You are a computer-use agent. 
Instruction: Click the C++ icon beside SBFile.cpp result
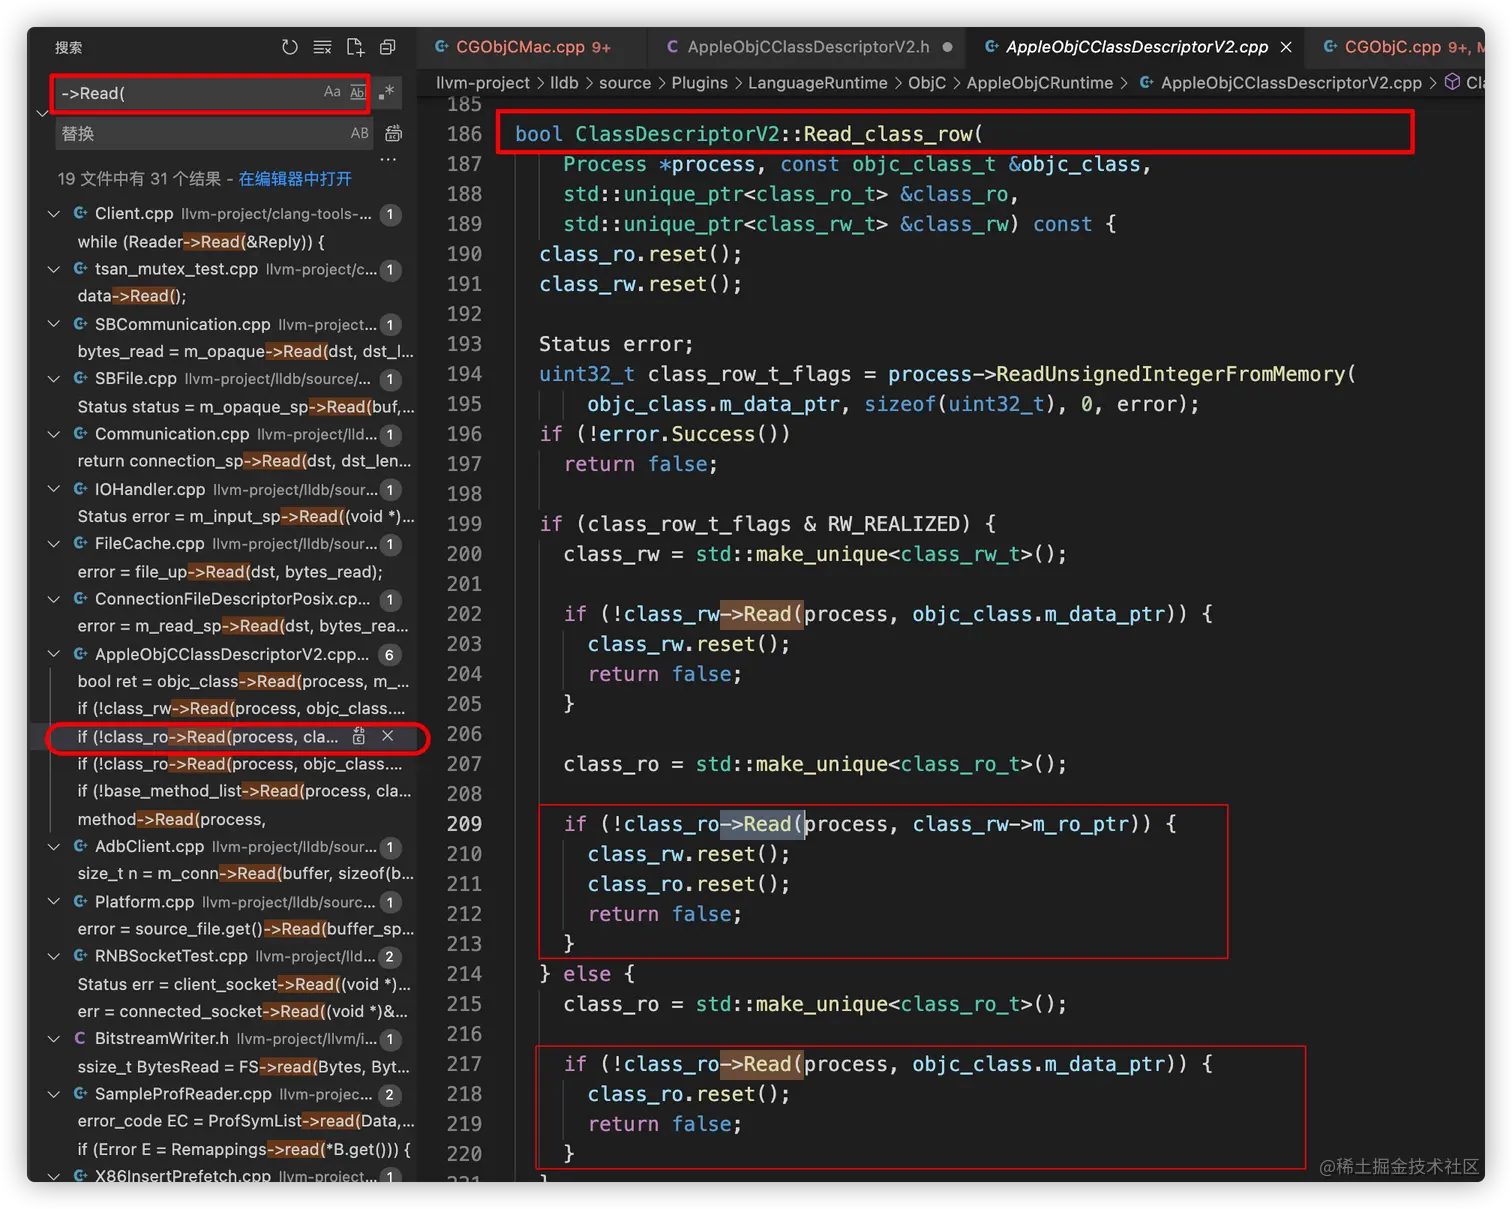(x=81, y=378)
